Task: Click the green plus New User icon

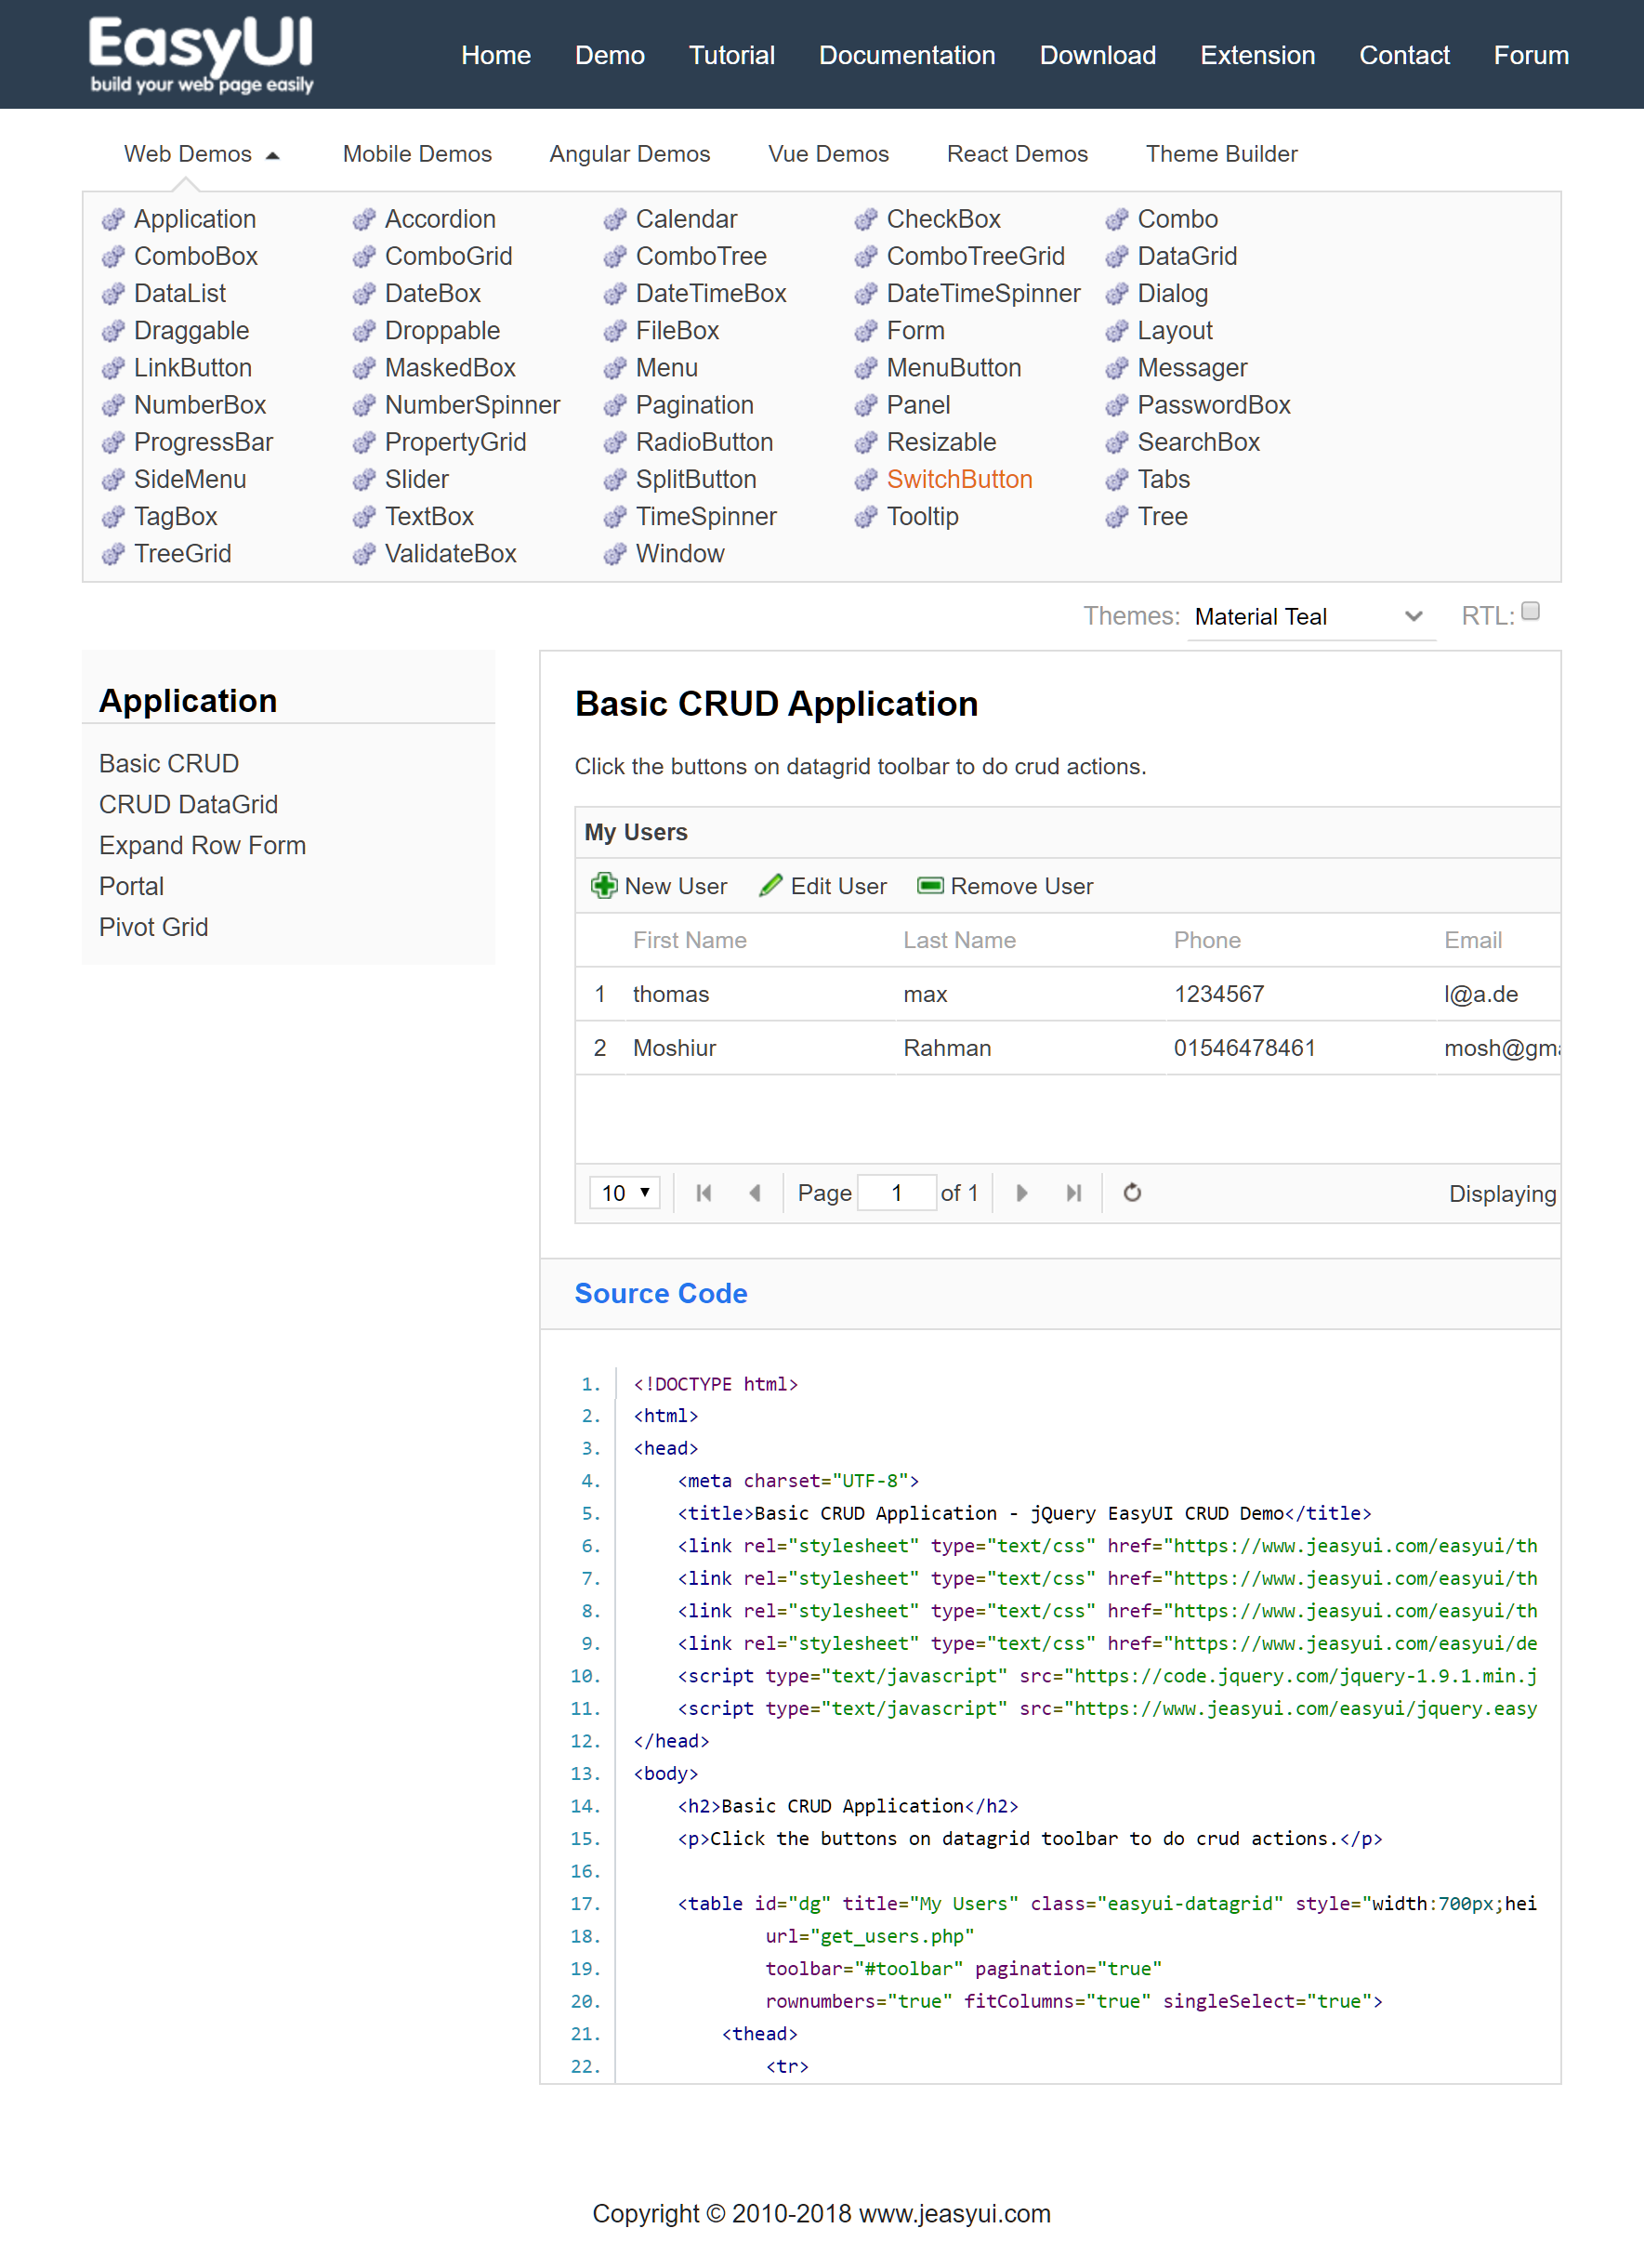Action: pyautogui.click(x=603, y=885)
